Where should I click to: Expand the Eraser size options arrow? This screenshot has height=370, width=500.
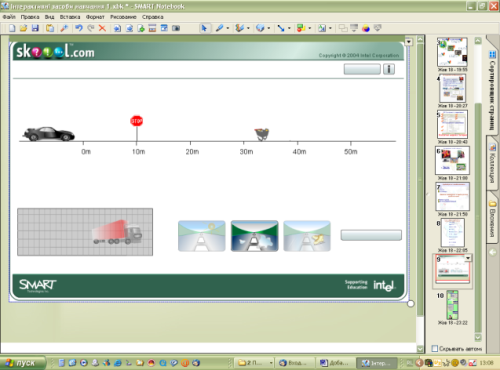(269, 28)
